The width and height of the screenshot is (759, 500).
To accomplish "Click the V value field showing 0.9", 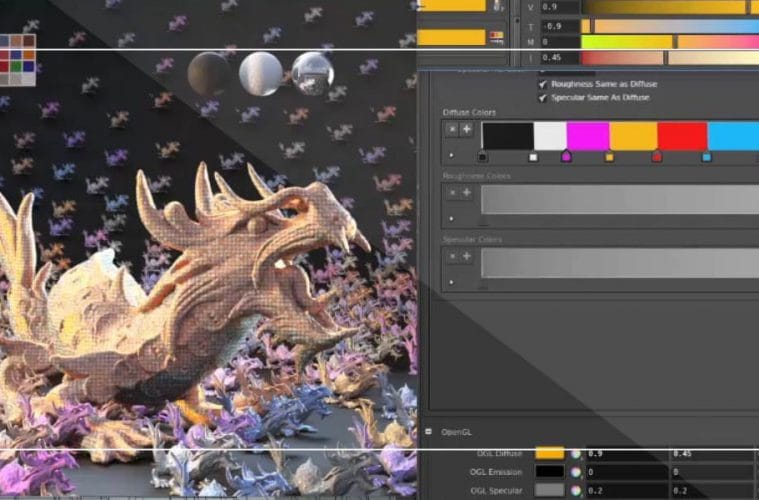I will (x=559, y=7).
